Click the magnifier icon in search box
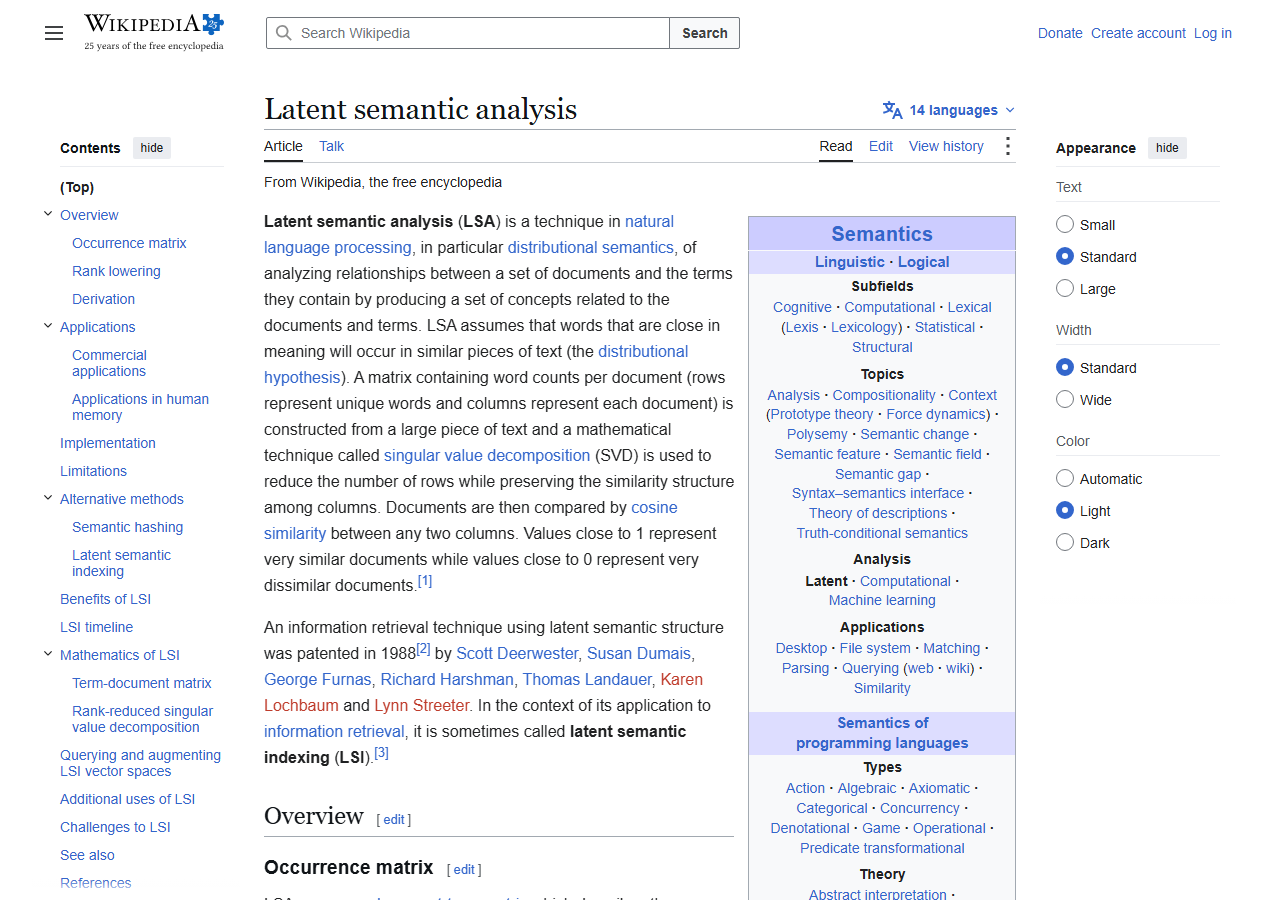The image size is (1280, 900). click(x=284, y=33)
